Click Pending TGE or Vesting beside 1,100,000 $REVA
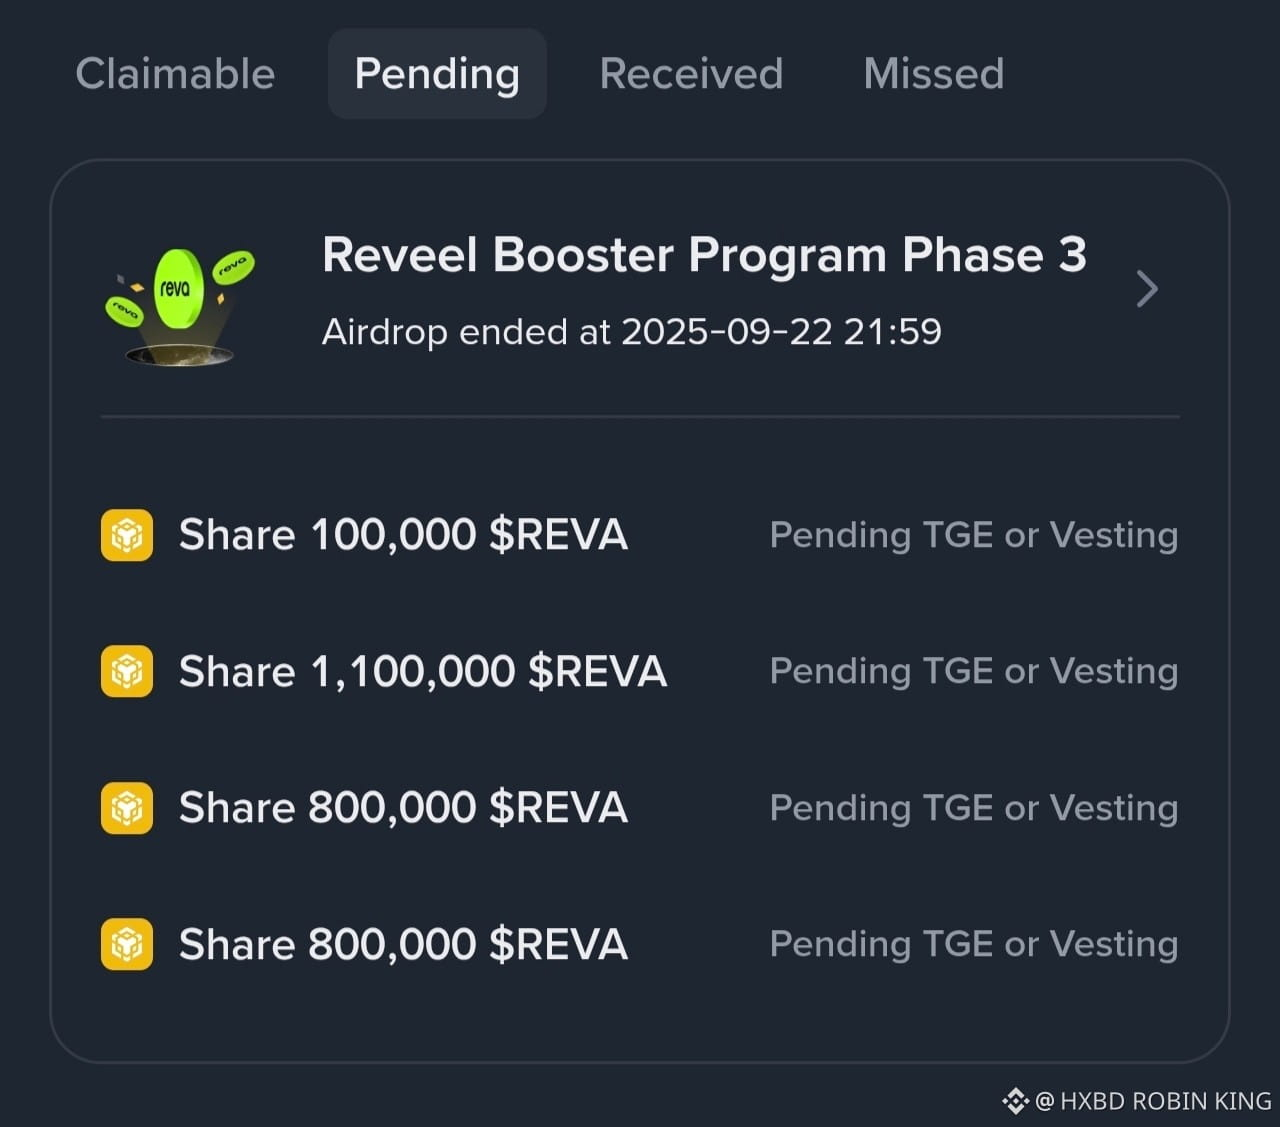This screenshot has height=1127, width=1280. click(x=974, y=671)
